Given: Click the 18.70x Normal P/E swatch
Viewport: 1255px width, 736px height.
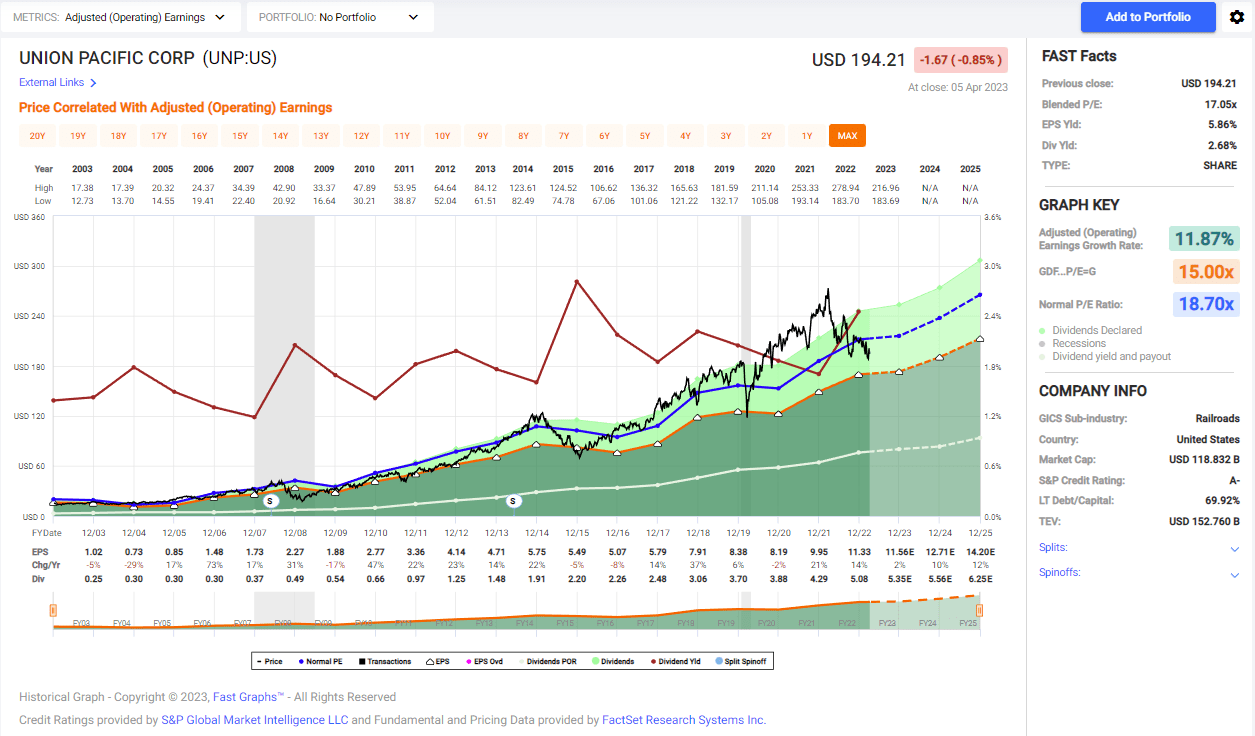Looking at the screenshot, I should (1205, 304).
